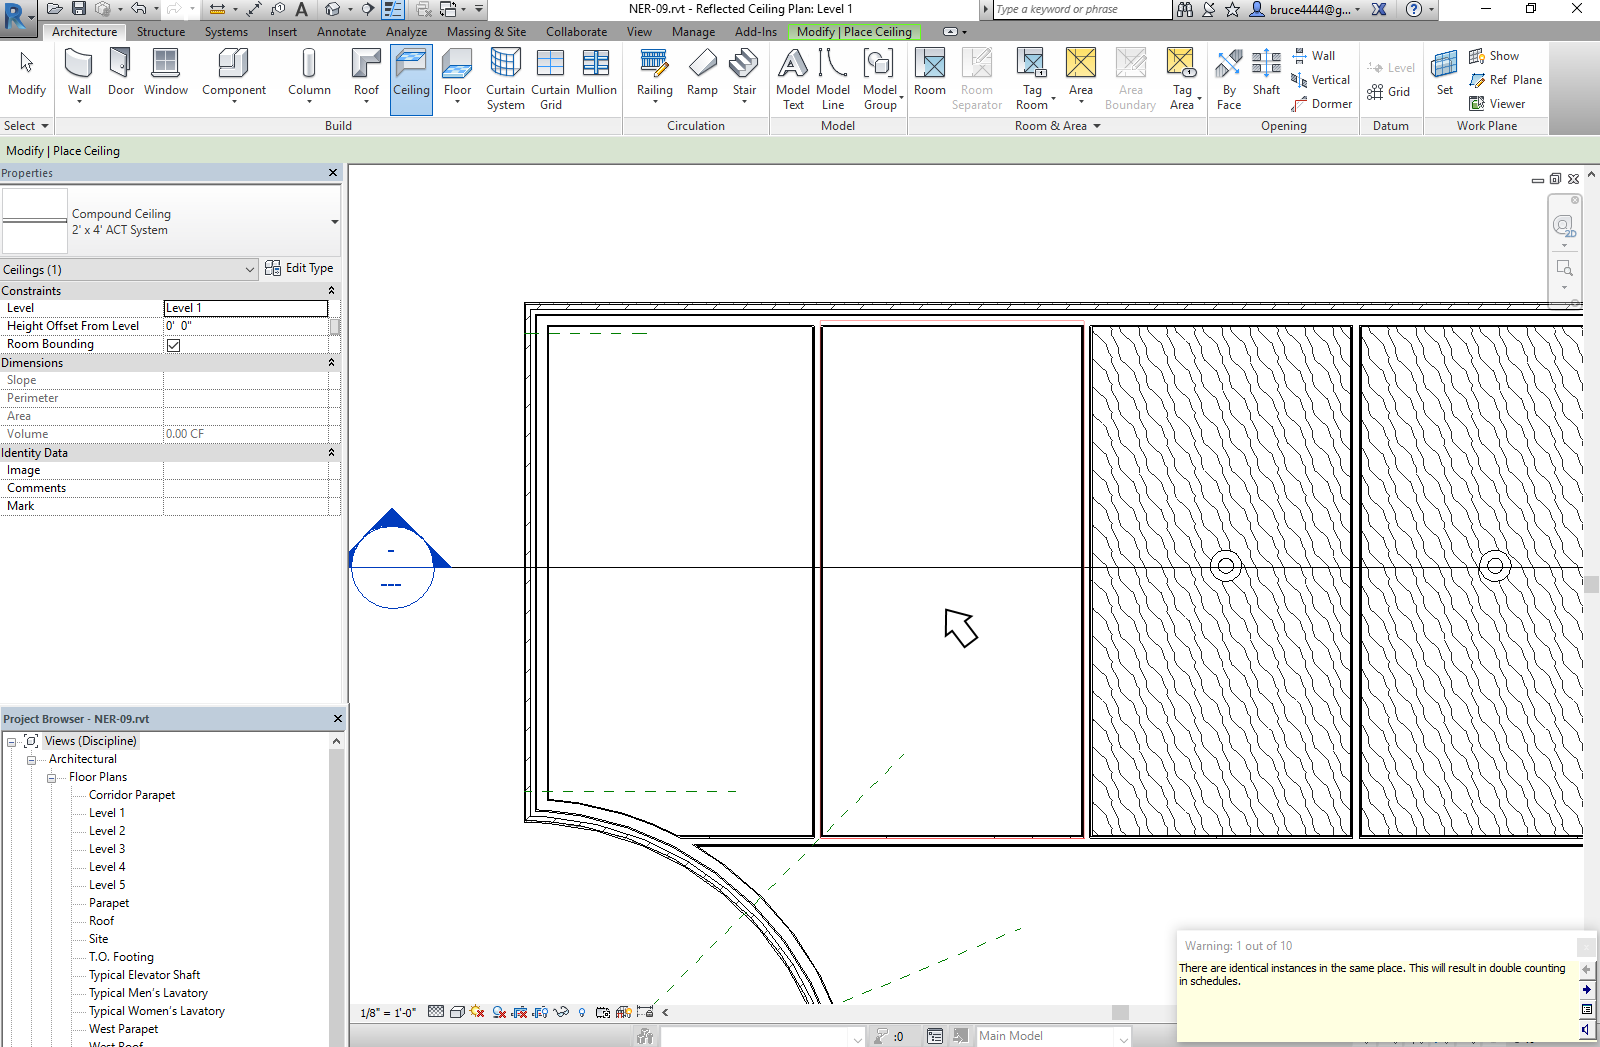Activate the Roof tool
The width and height of the screenshot is (1600, 1047).
pyautogui.click(x=366, y=75)
